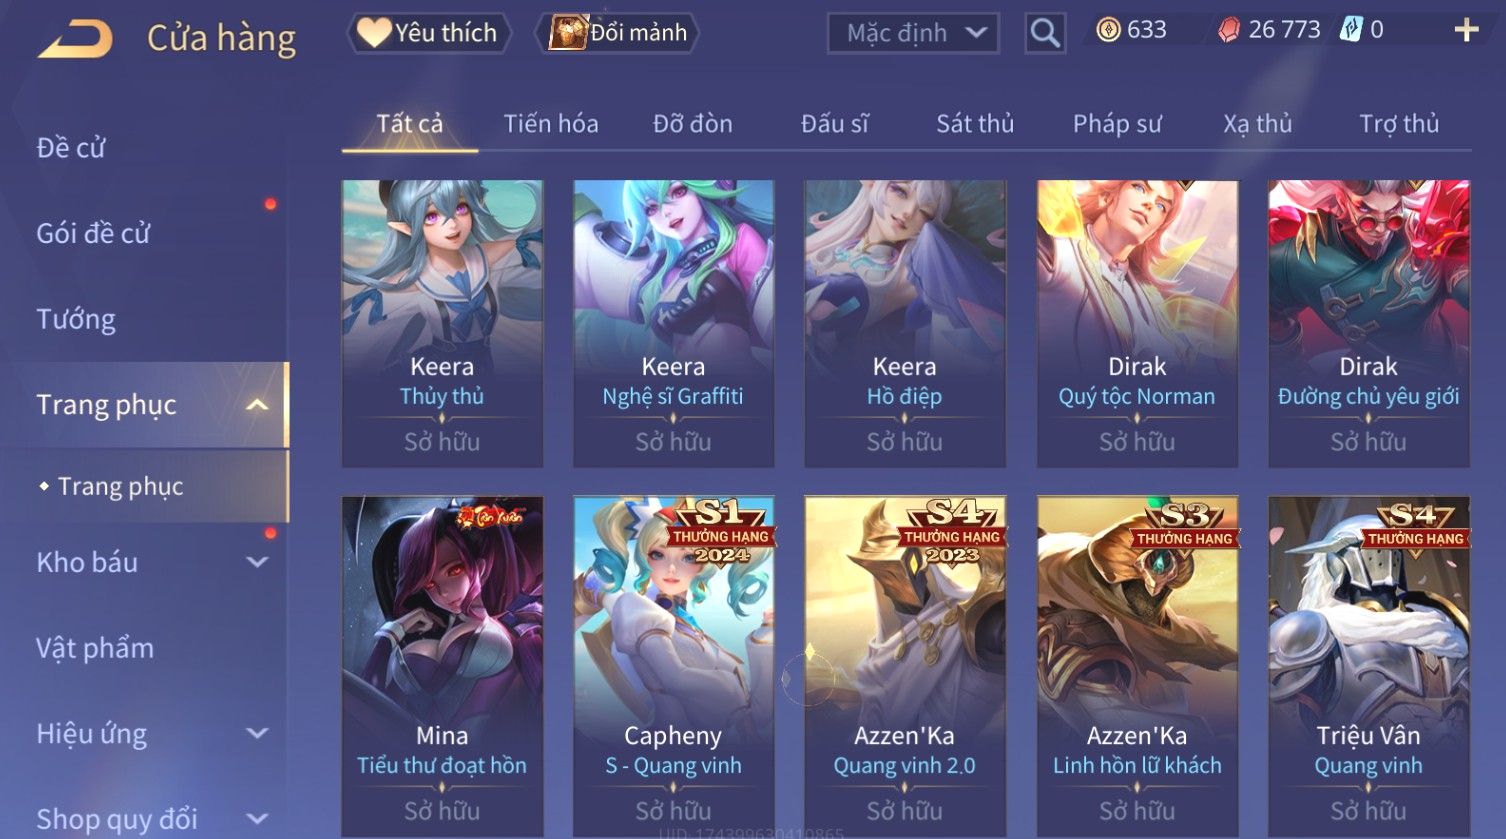Tap the plus icon to add currency

1466,30
